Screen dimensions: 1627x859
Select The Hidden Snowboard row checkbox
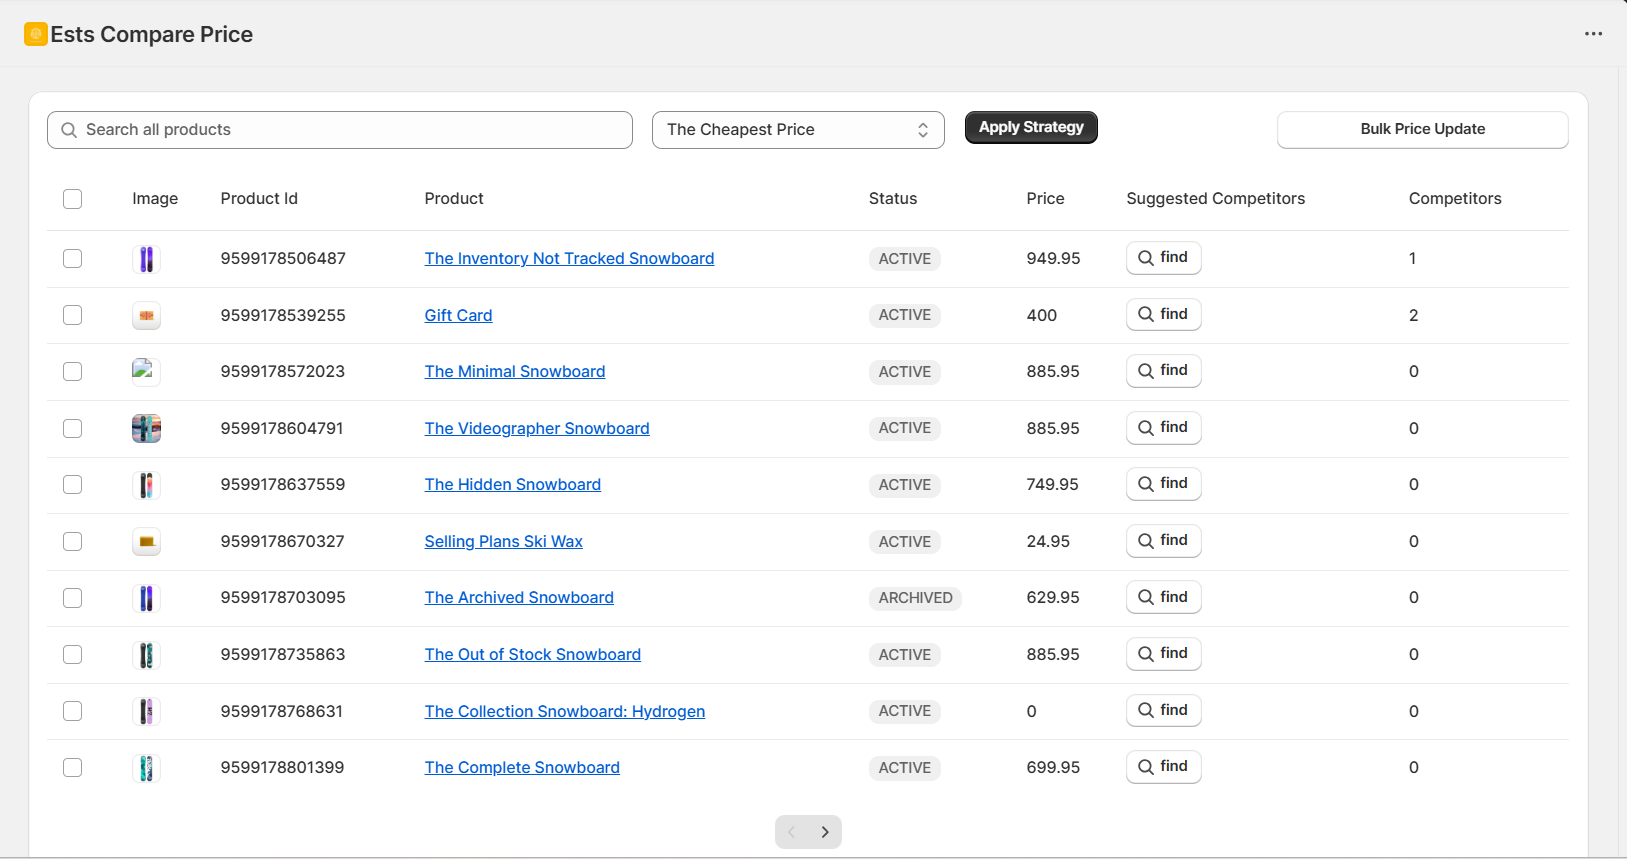72,484
